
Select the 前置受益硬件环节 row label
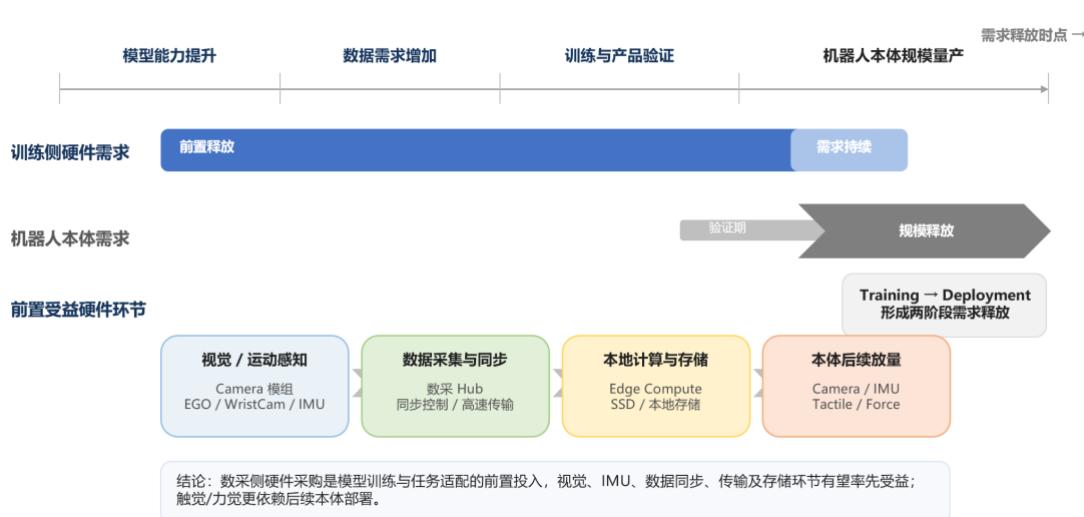tap(78, 310)
